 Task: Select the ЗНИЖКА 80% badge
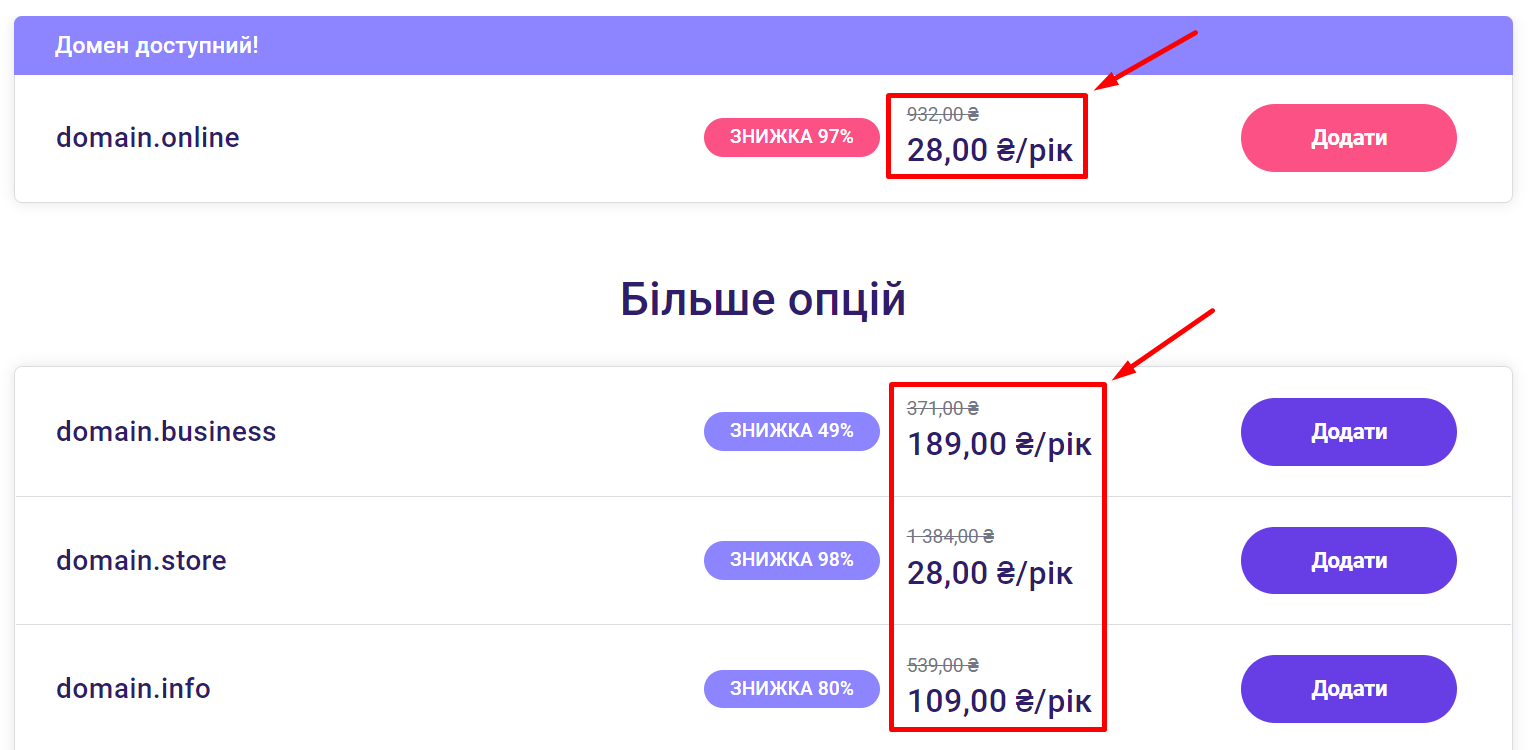(x=791, y=689)
